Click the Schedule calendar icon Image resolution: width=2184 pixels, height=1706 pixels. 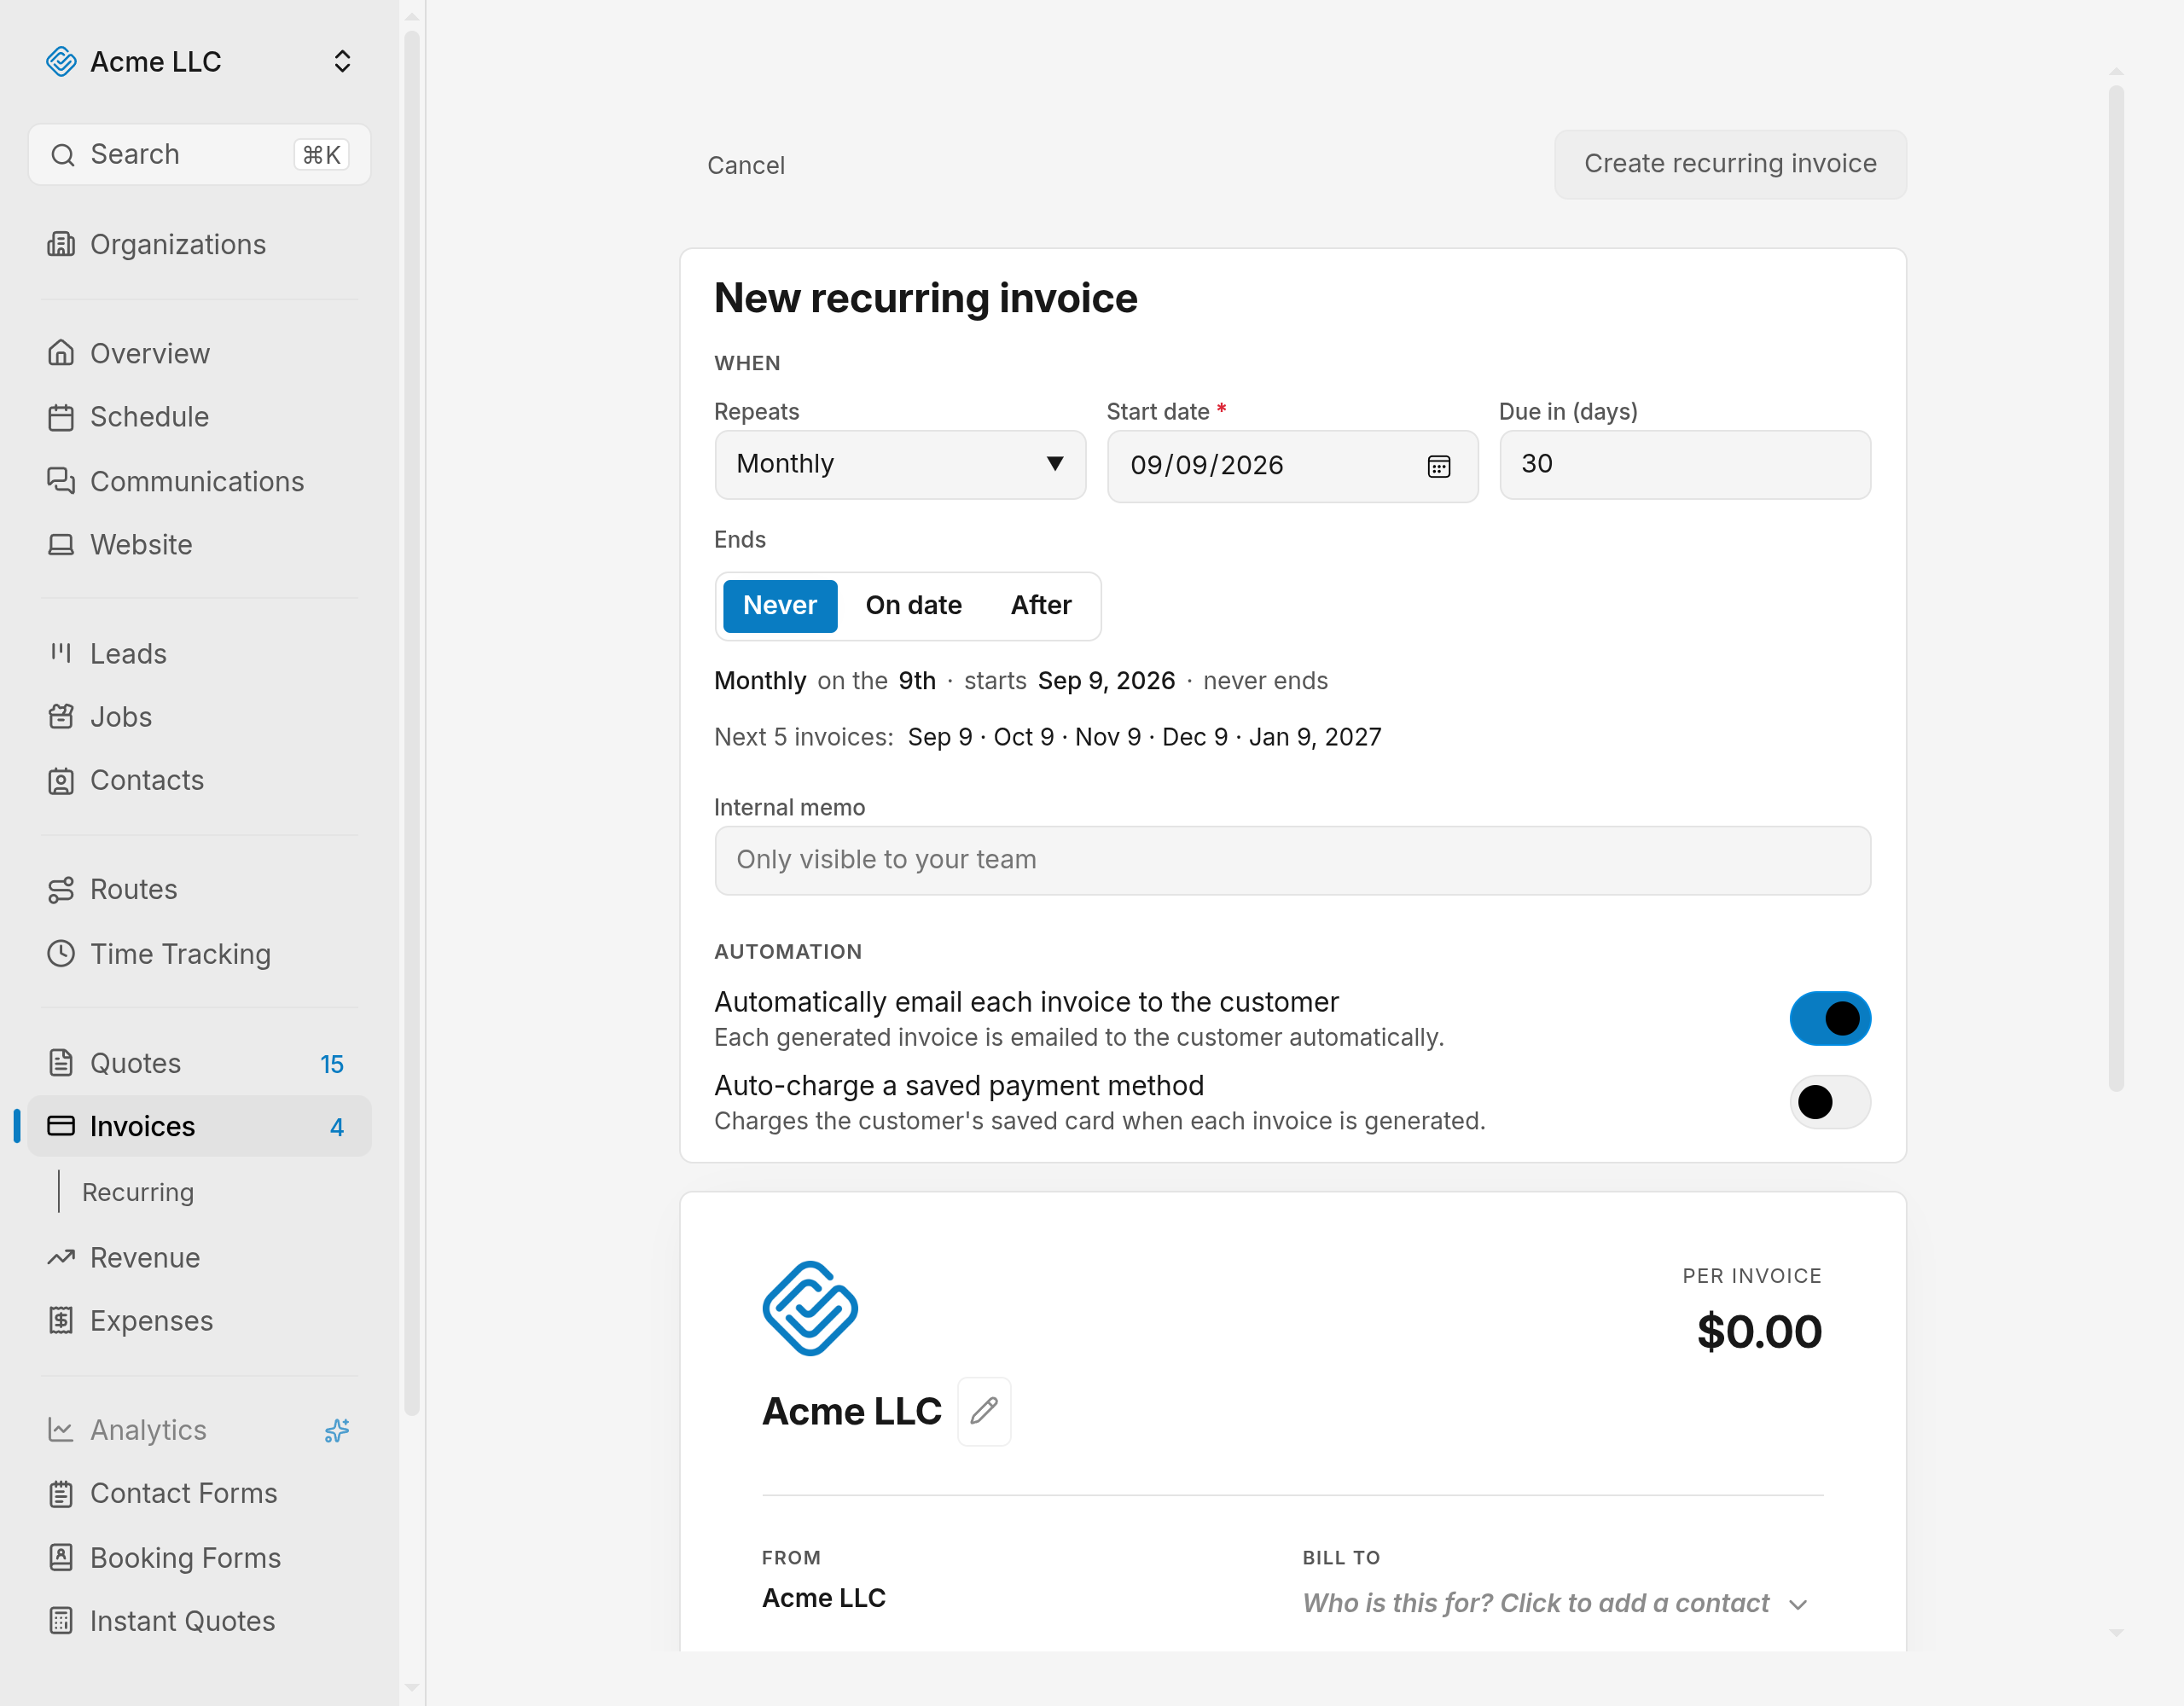pos(61,417)
